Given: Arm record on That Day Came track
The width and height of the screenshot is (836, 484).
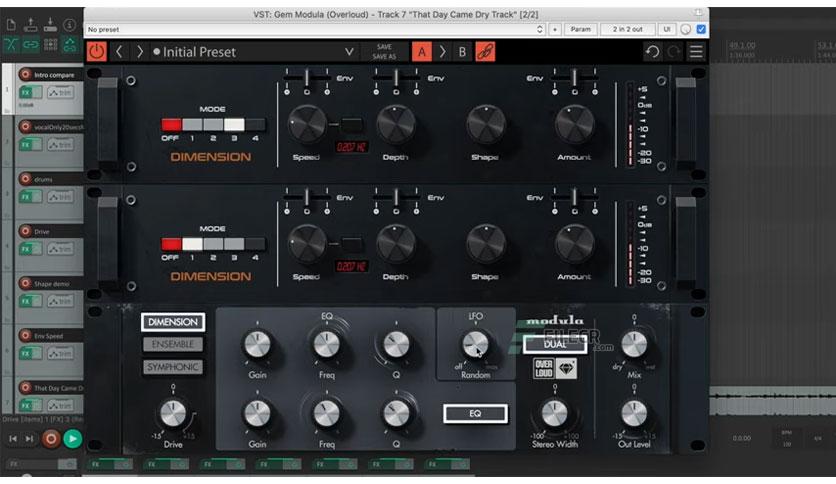Looking at the screenshot, I should click(x=25, y=388).
